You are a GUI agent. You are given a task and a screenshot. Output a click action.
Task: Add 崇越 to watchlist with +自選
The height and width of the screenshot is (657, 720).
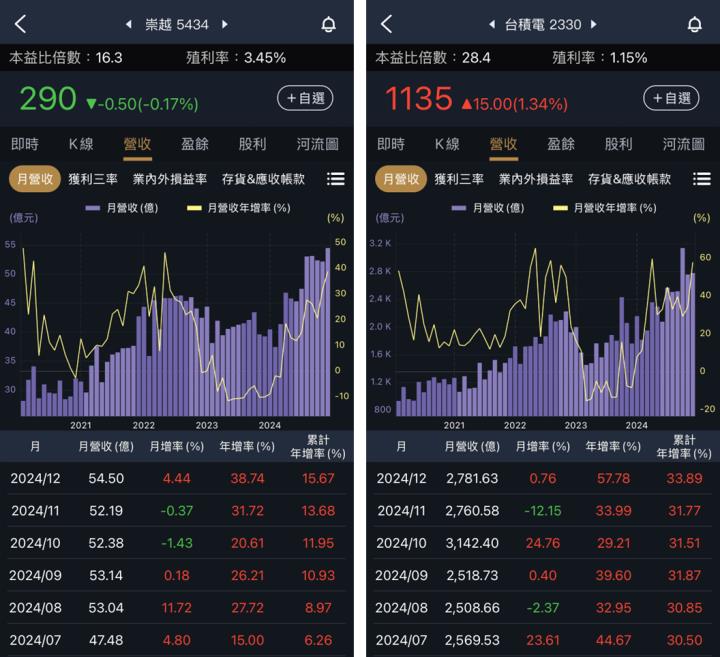[305, 98]
